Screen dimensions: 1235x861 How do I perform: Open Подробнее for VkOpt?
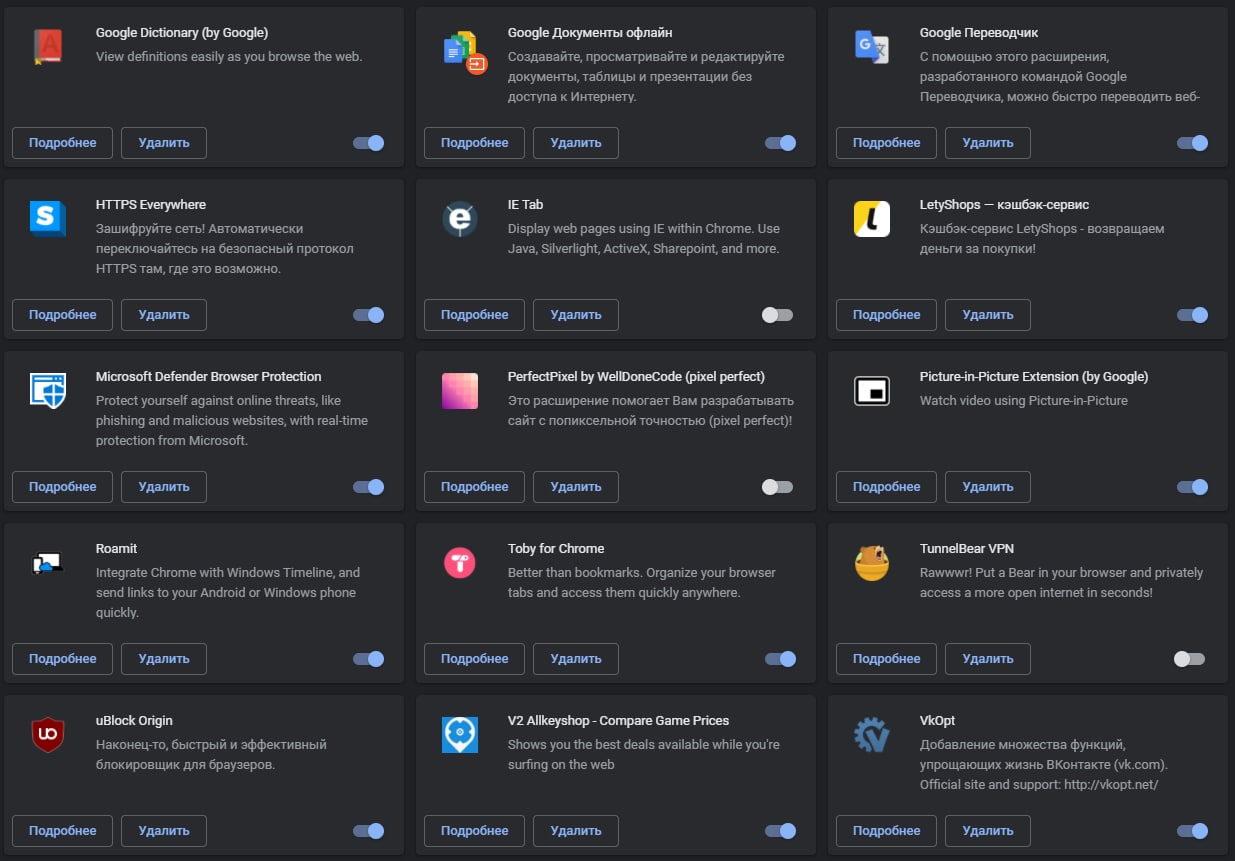pyautogui.click(x=887, y=831)
